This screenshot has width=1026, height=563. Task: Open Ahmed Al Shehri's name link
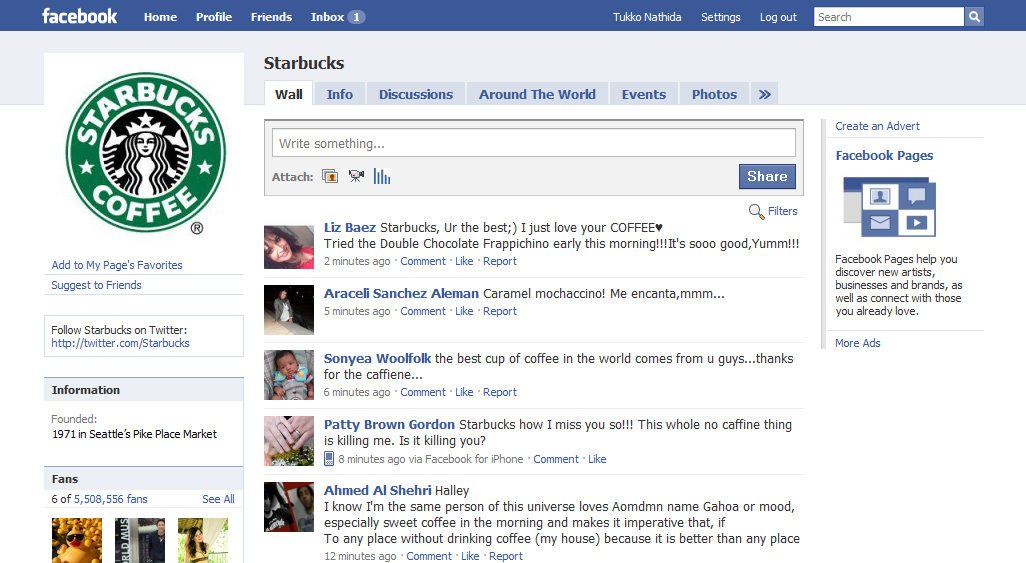click(x=377, y=490)
